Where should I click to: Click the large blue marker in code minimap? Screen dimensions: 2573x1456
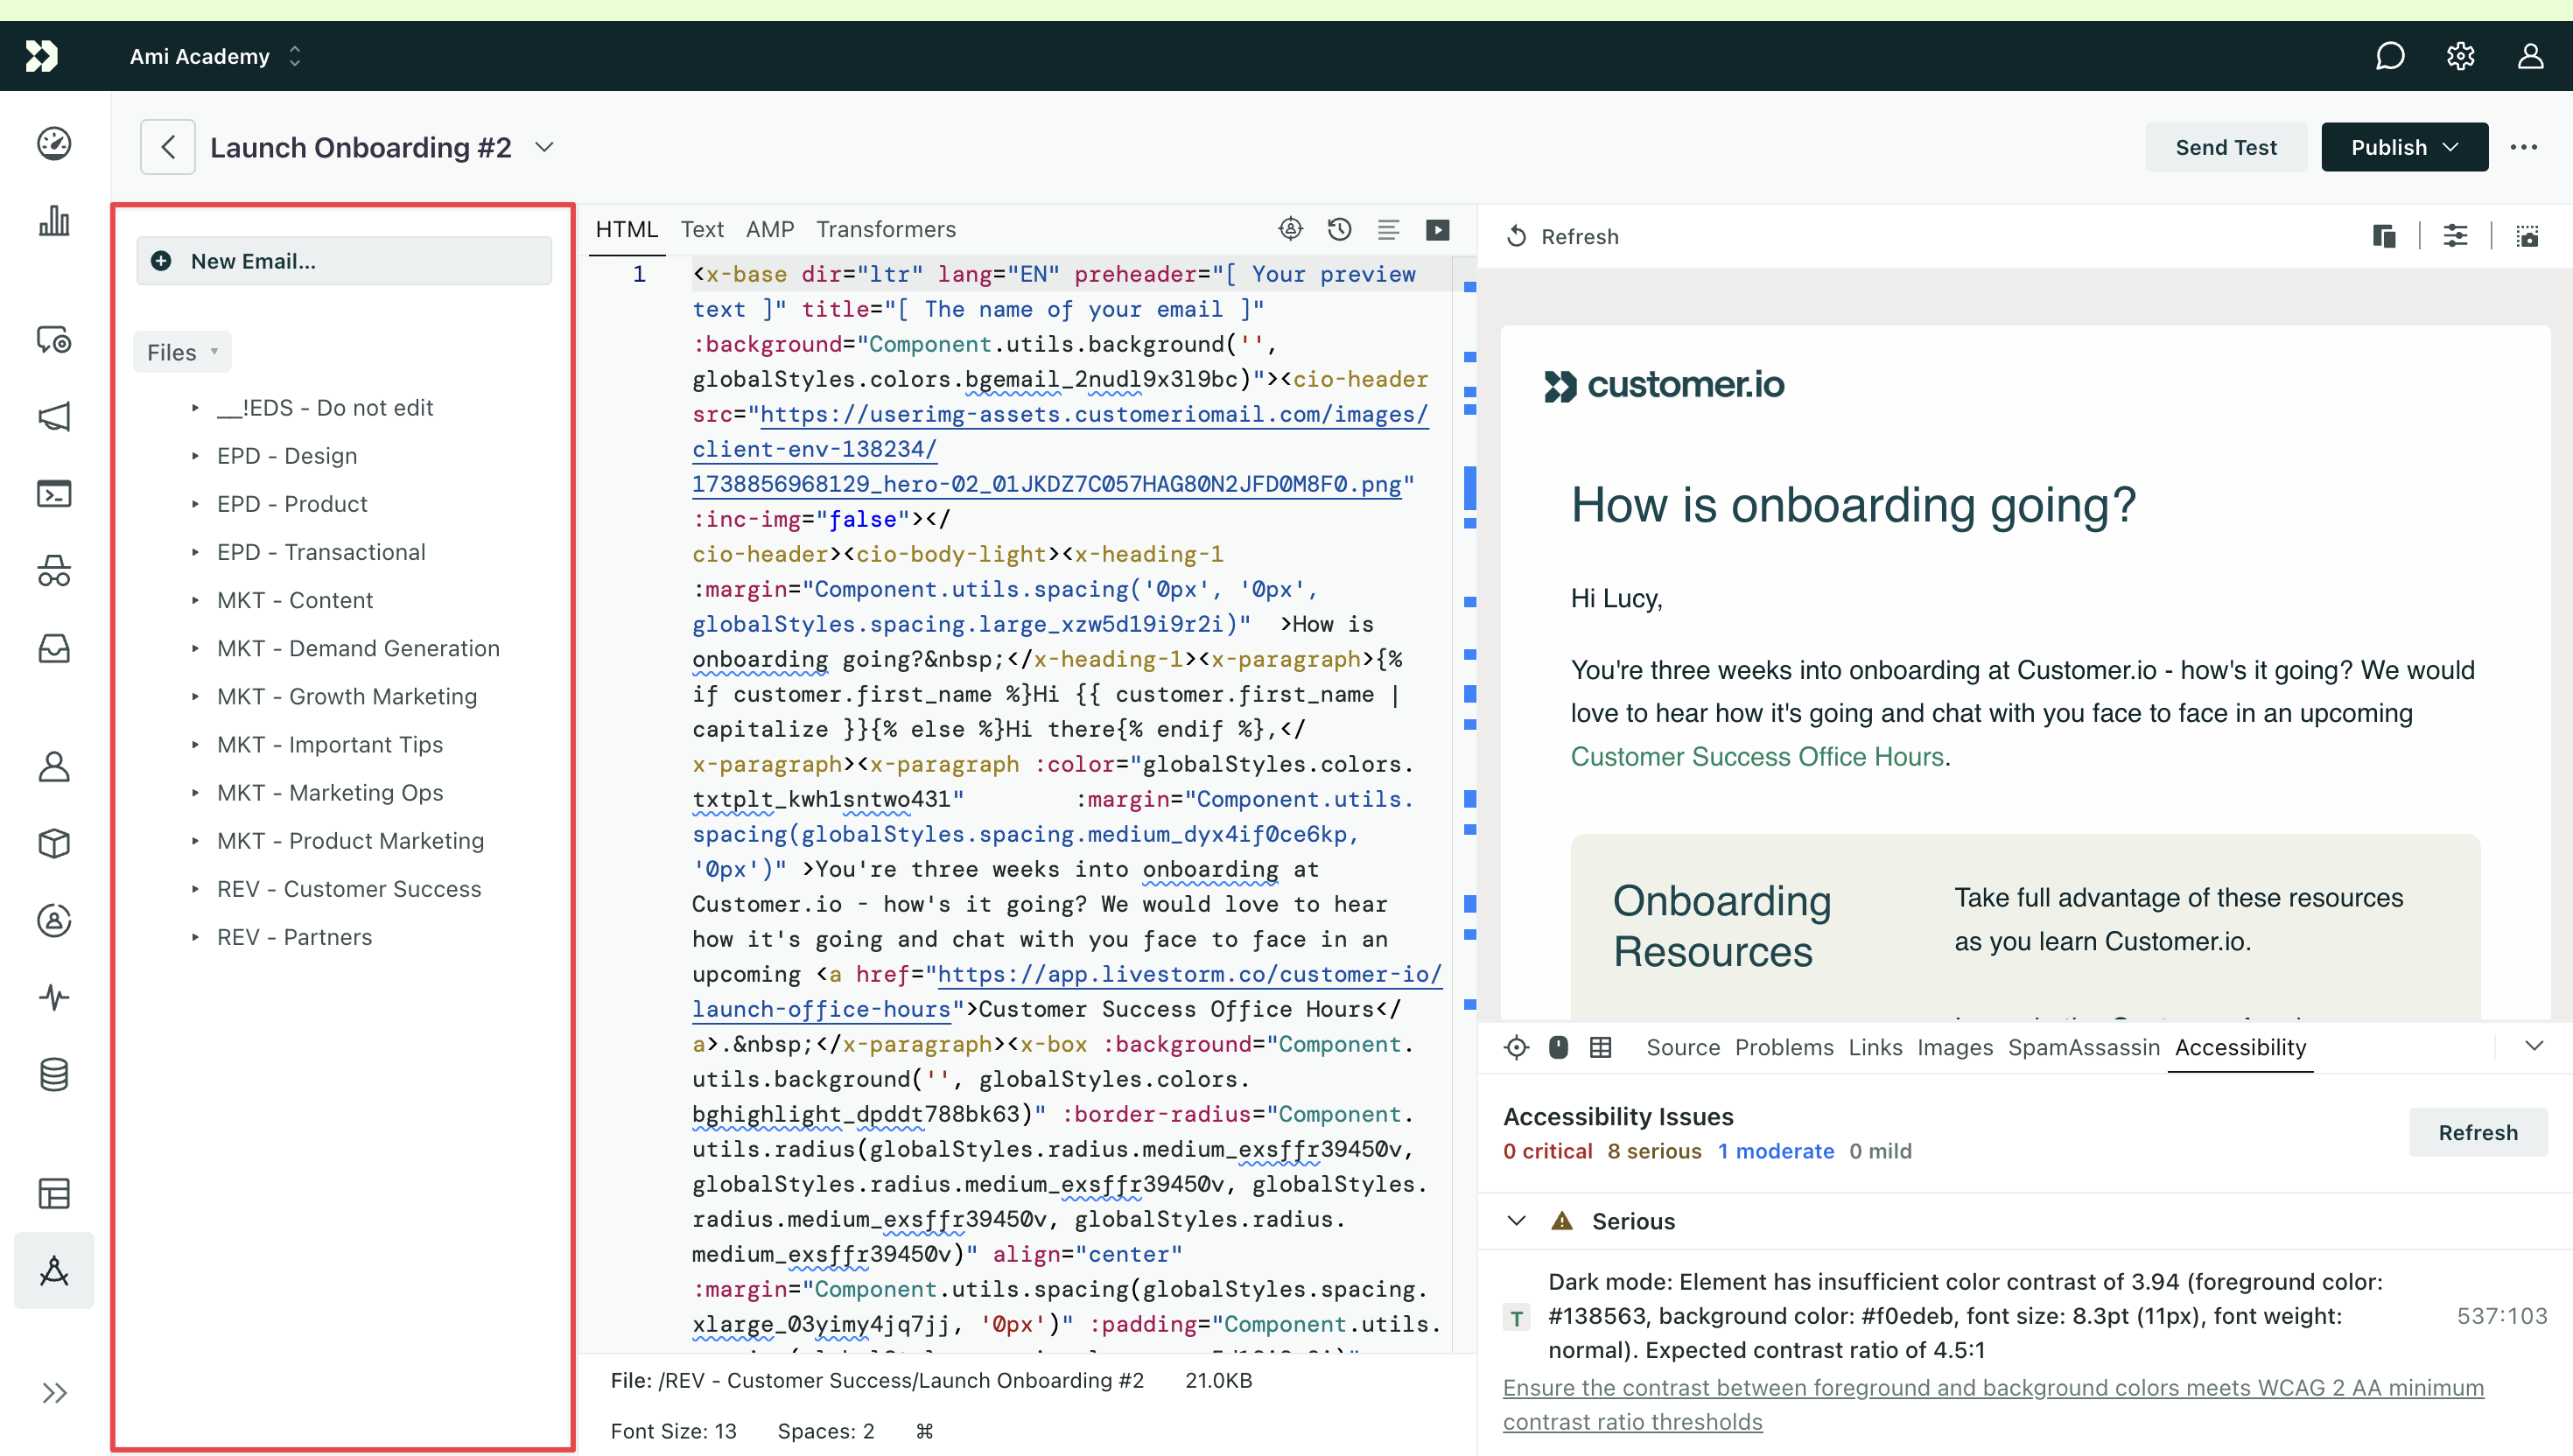point(1470,488)
